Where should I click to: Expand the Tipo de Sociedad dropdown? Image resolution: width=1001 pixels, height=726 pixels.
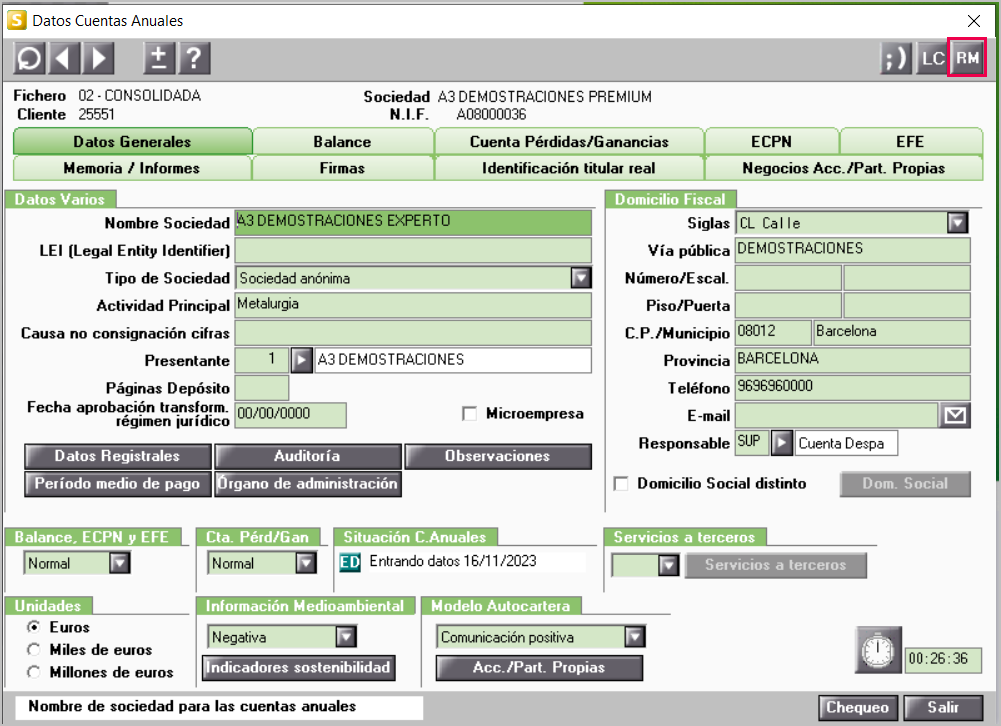pos(580,278)
